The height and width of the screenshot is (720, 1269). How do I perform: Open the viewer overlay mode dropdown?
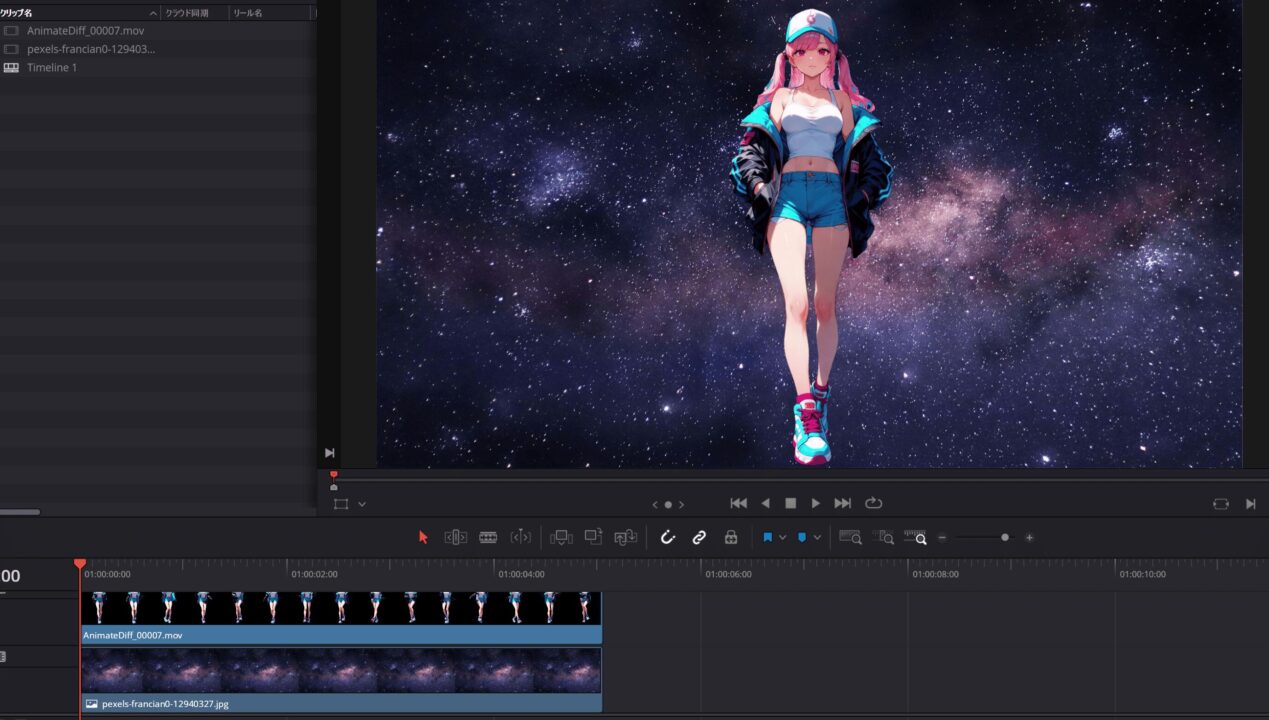[362, 504]
